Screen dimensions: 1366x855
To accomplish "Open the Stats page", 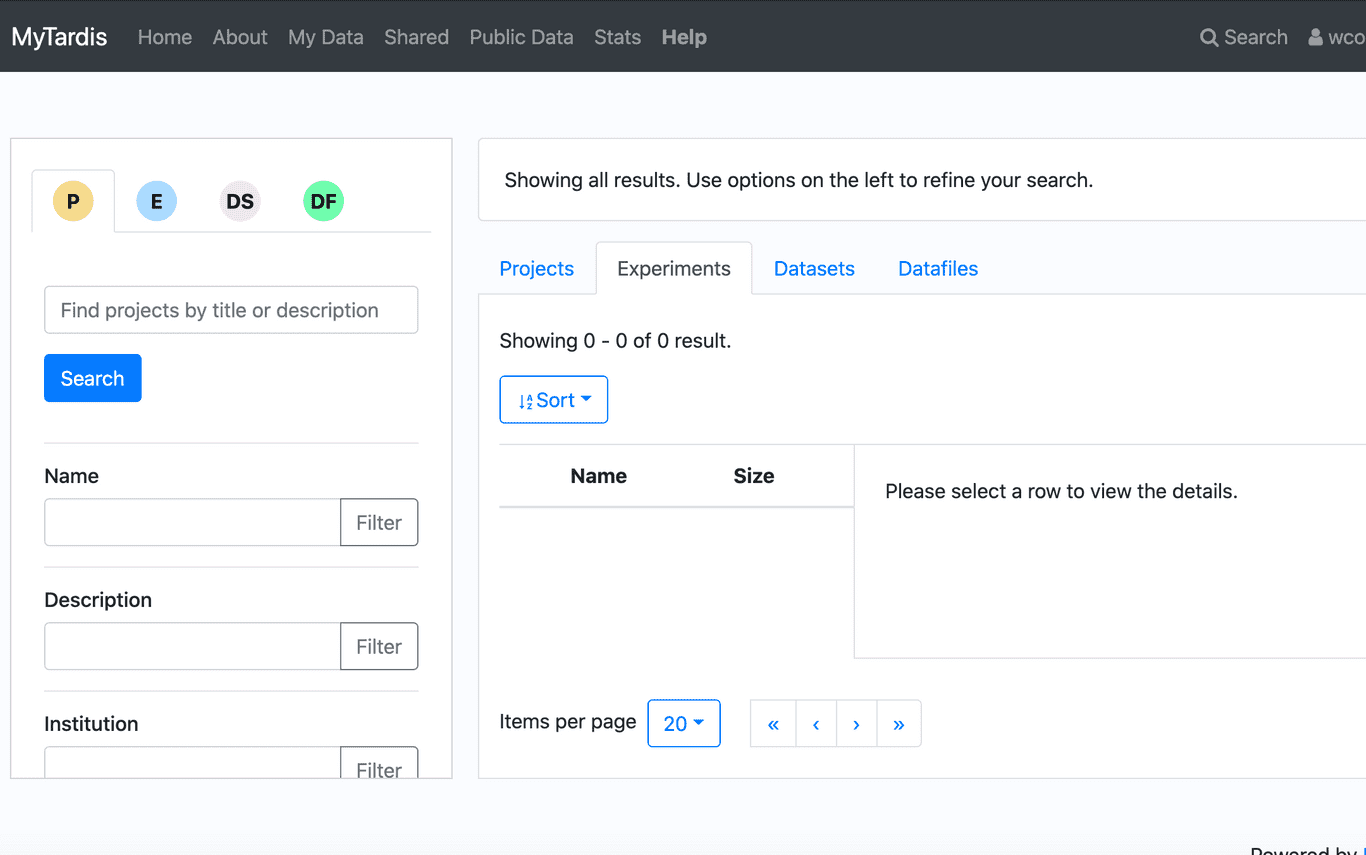I will click(x=618, y=37).
